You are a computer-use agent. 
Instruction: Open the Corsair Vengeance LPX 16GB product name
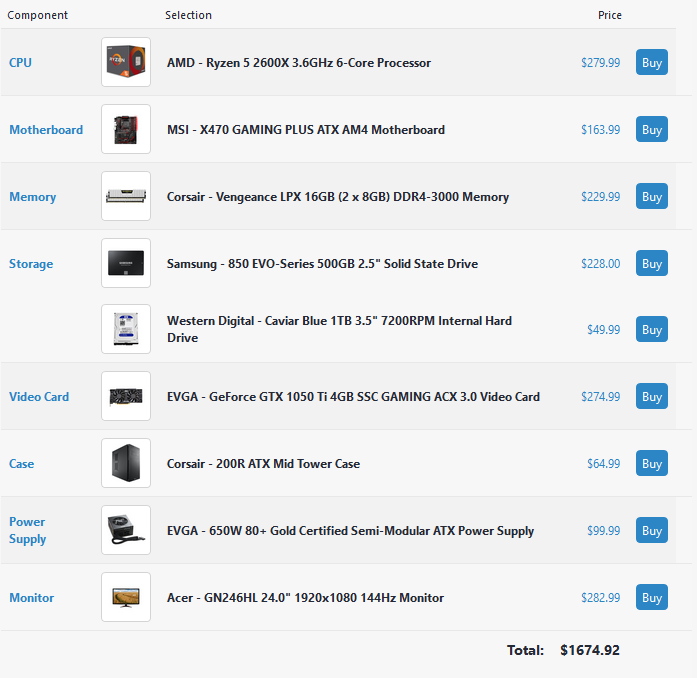(338, 197)
